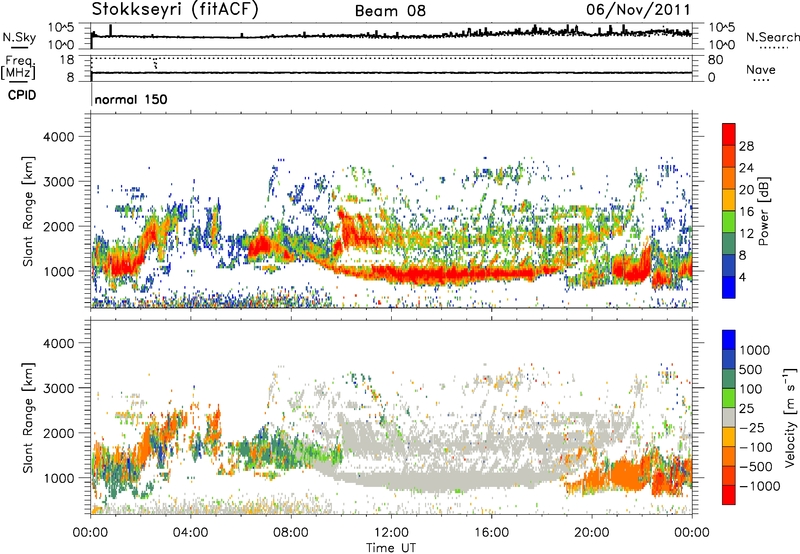Click "1000" range tick in power panel
Image resolution: width=800 pixels, height=554 pixels.
[59, 271]
